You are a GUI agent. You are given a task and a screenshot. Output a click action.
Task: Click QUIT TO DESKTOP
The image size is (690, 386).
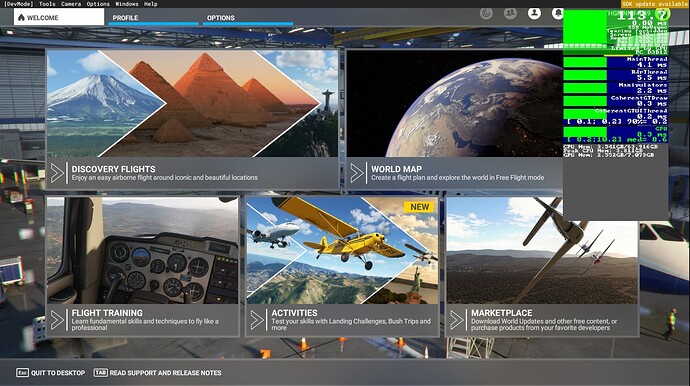[x=58, y=373]
